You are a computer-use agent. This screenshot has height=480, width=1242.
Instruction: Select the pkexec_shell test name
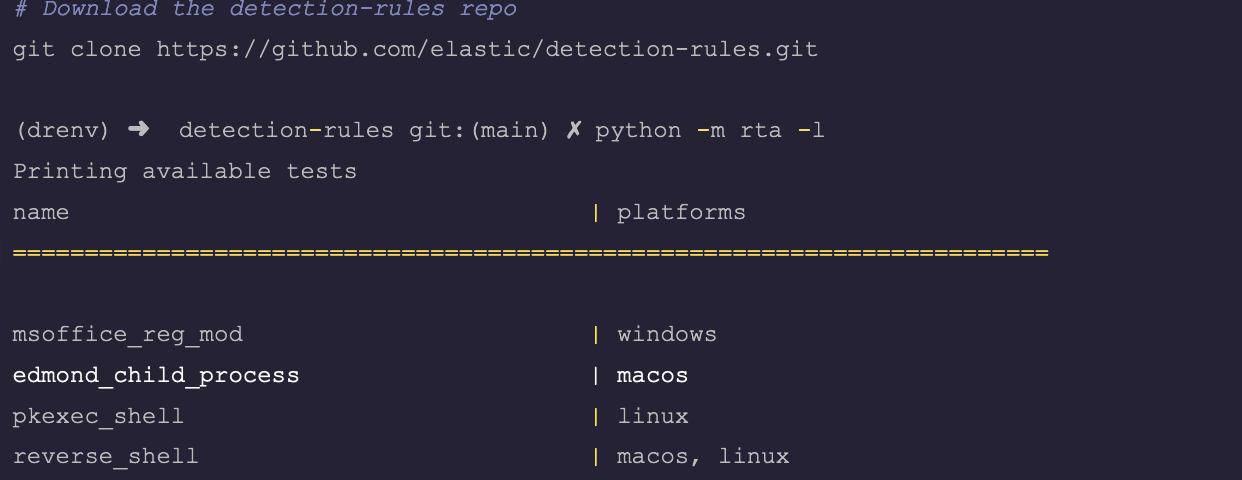(98, 416)
